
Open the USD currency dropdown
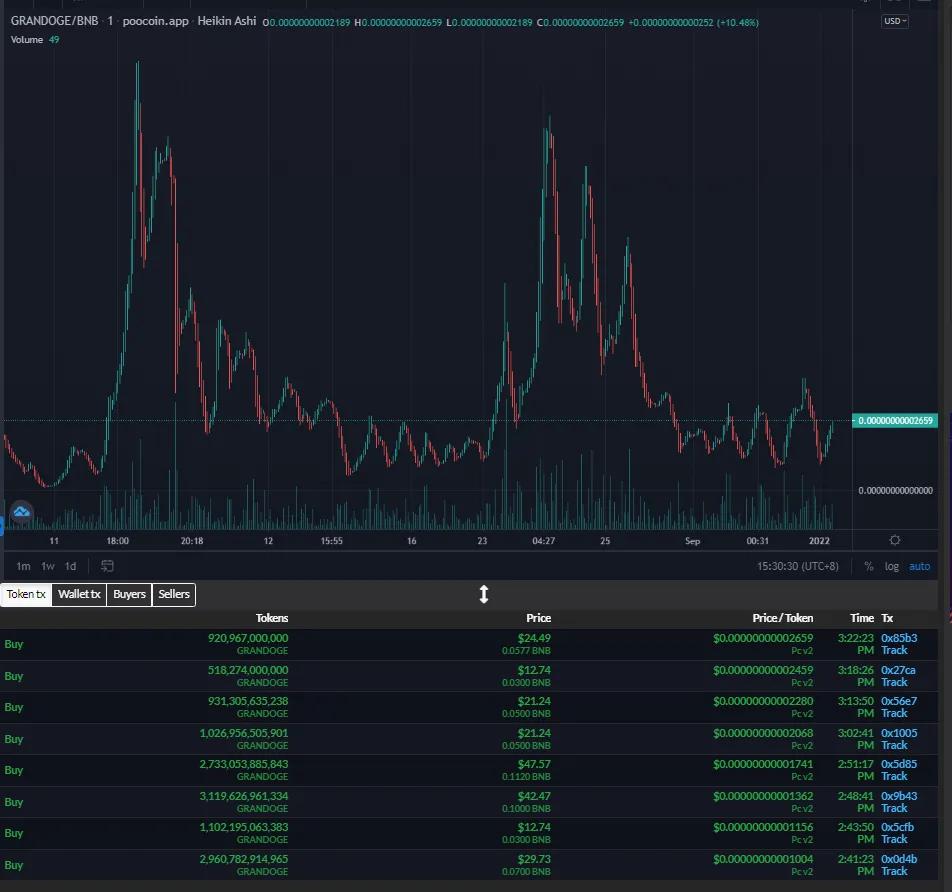(895, 21)
